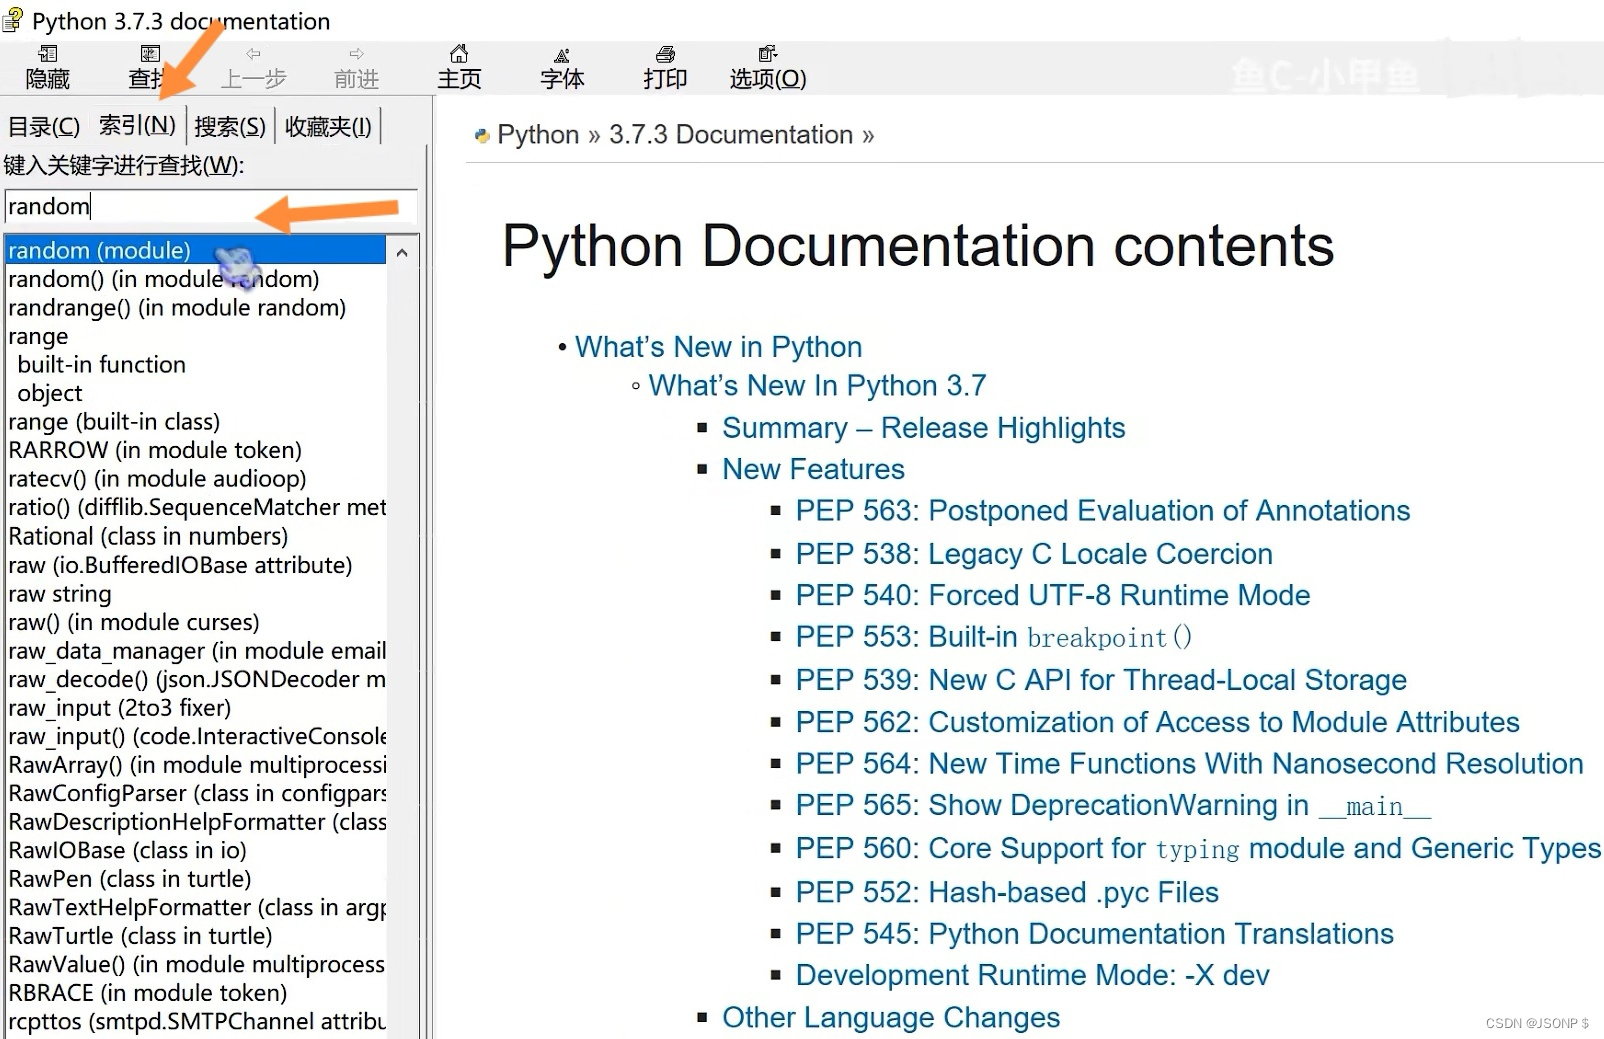The image size is (1604, 1039).
Task: Open PEP 552 Hash-based .pyc Files link
Action: 1007,892
